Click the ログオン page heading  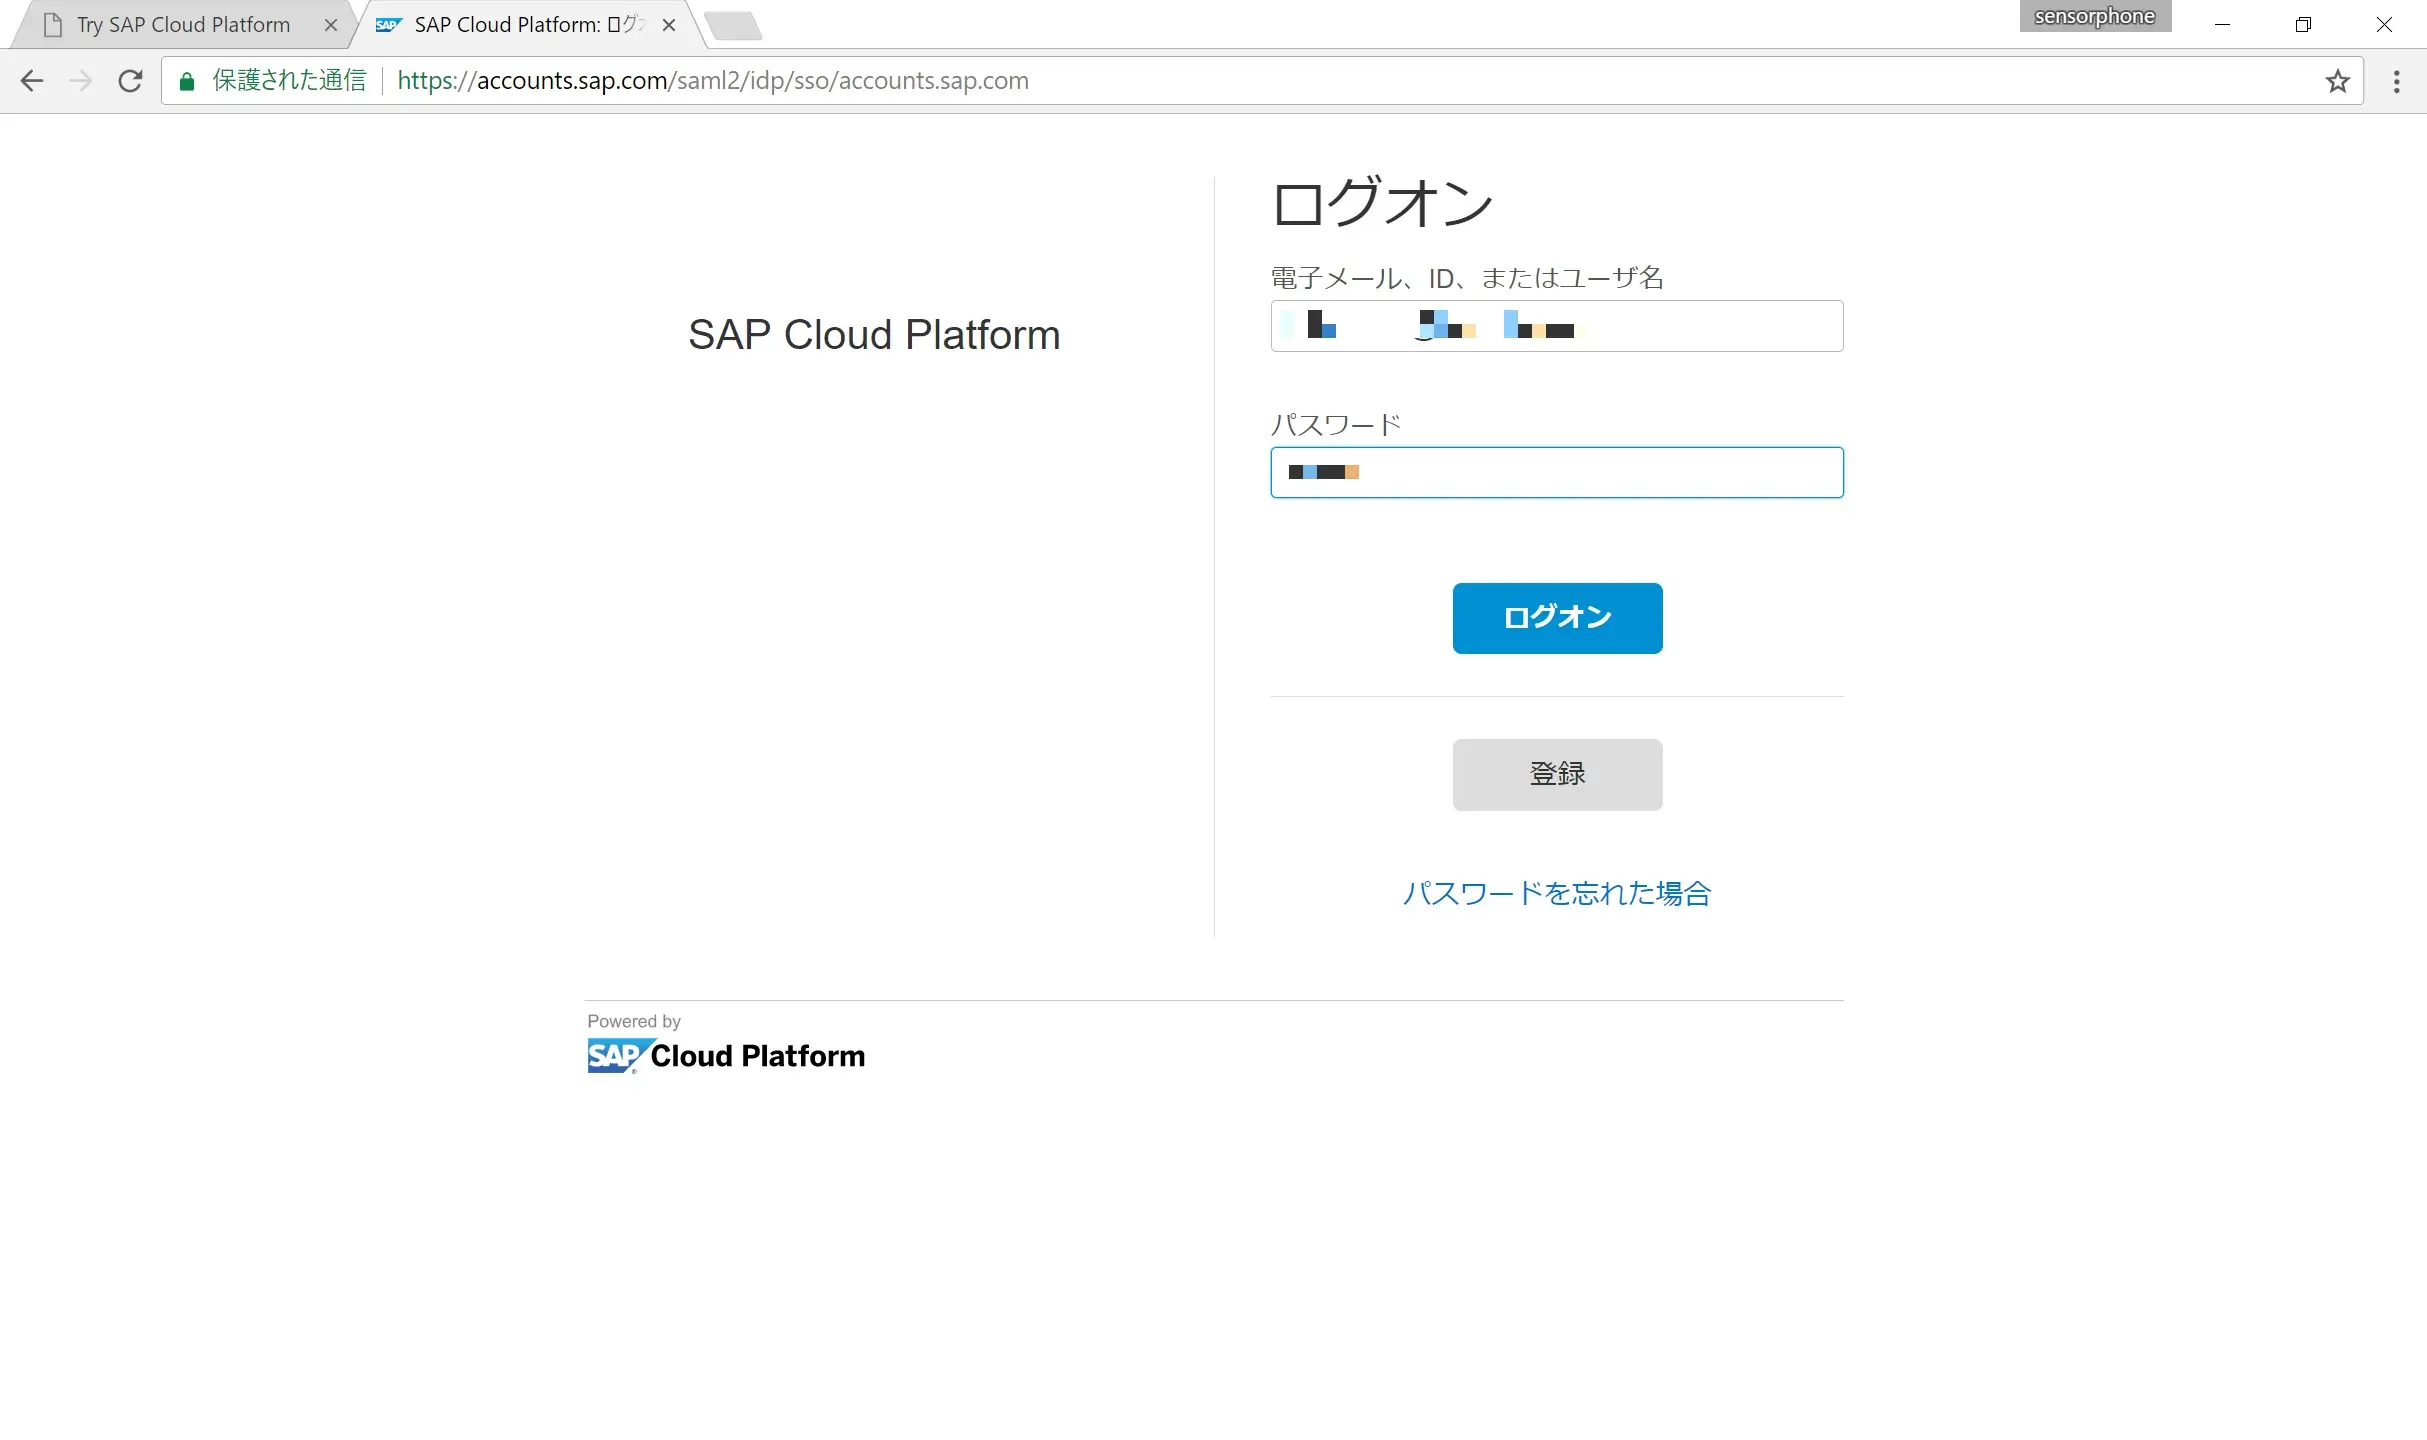1382,203
